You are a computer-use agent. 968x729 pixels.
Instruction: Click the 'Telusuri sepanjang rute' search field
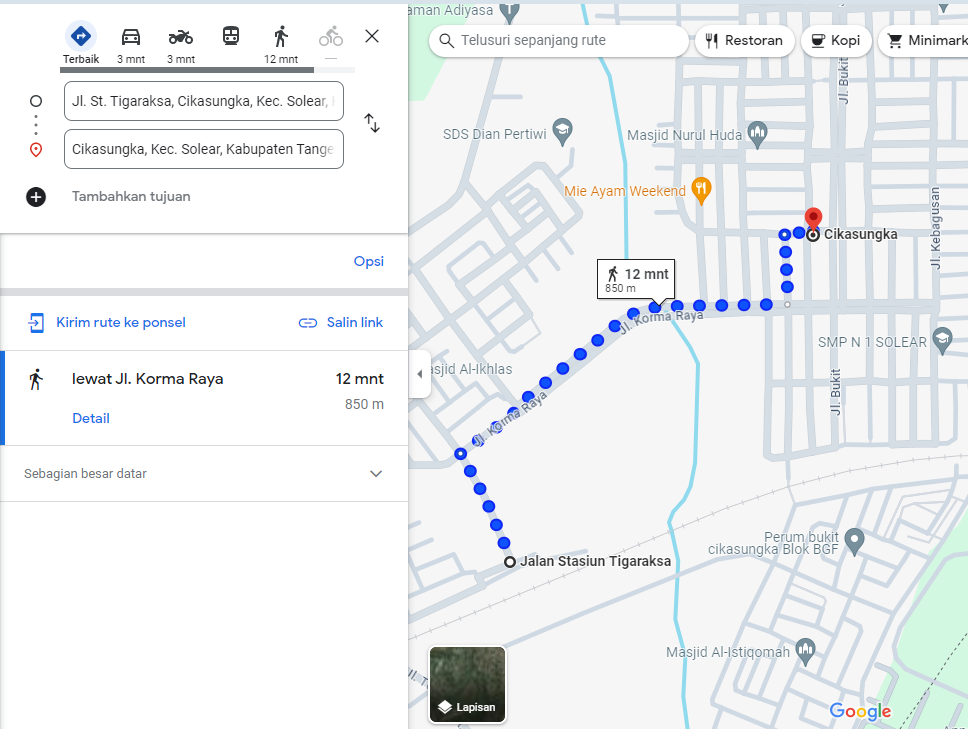(558, 41)
